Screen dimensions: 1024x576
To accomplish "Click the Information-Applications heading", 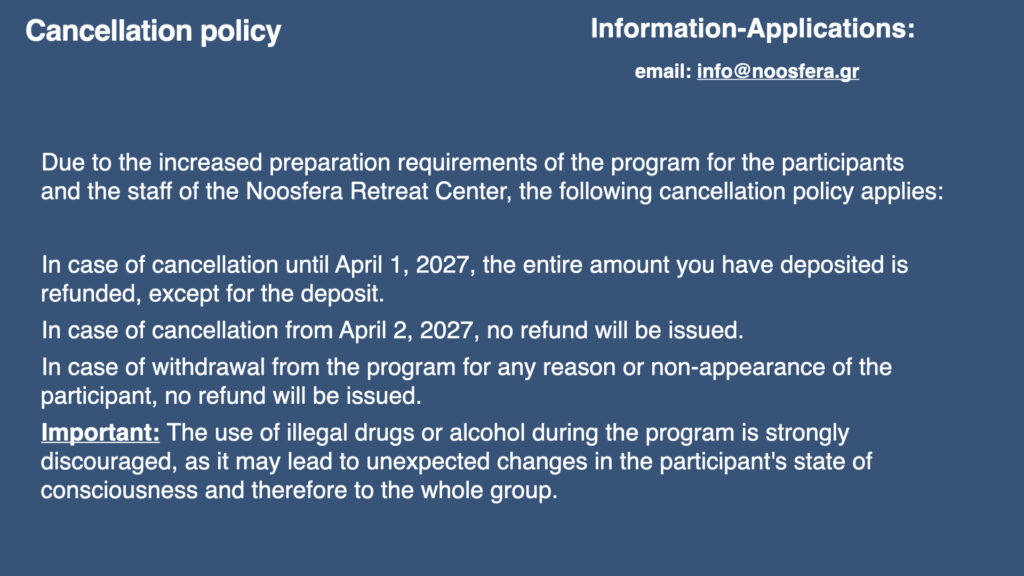I will point(752,29).
